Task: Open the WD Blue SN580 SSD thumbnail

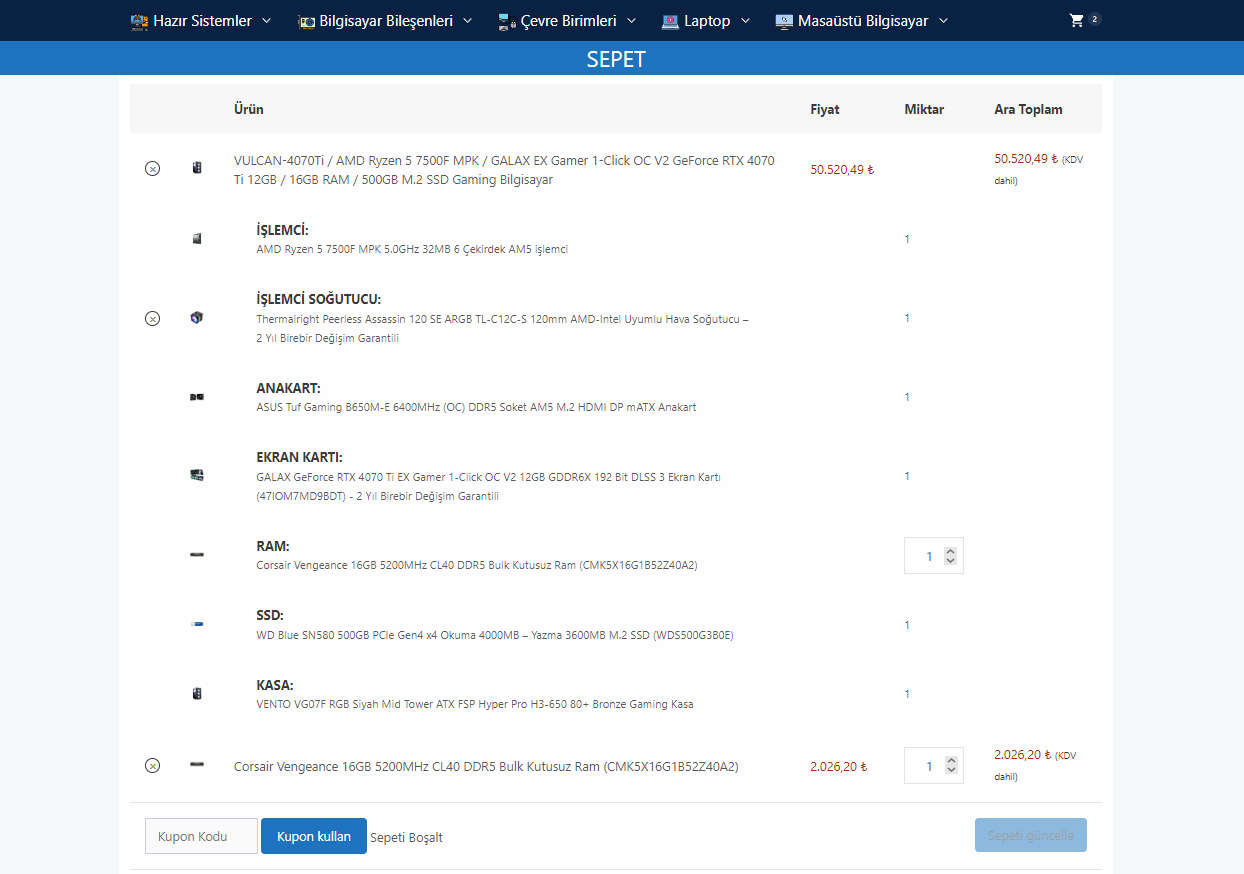Action: click(197, 624)
